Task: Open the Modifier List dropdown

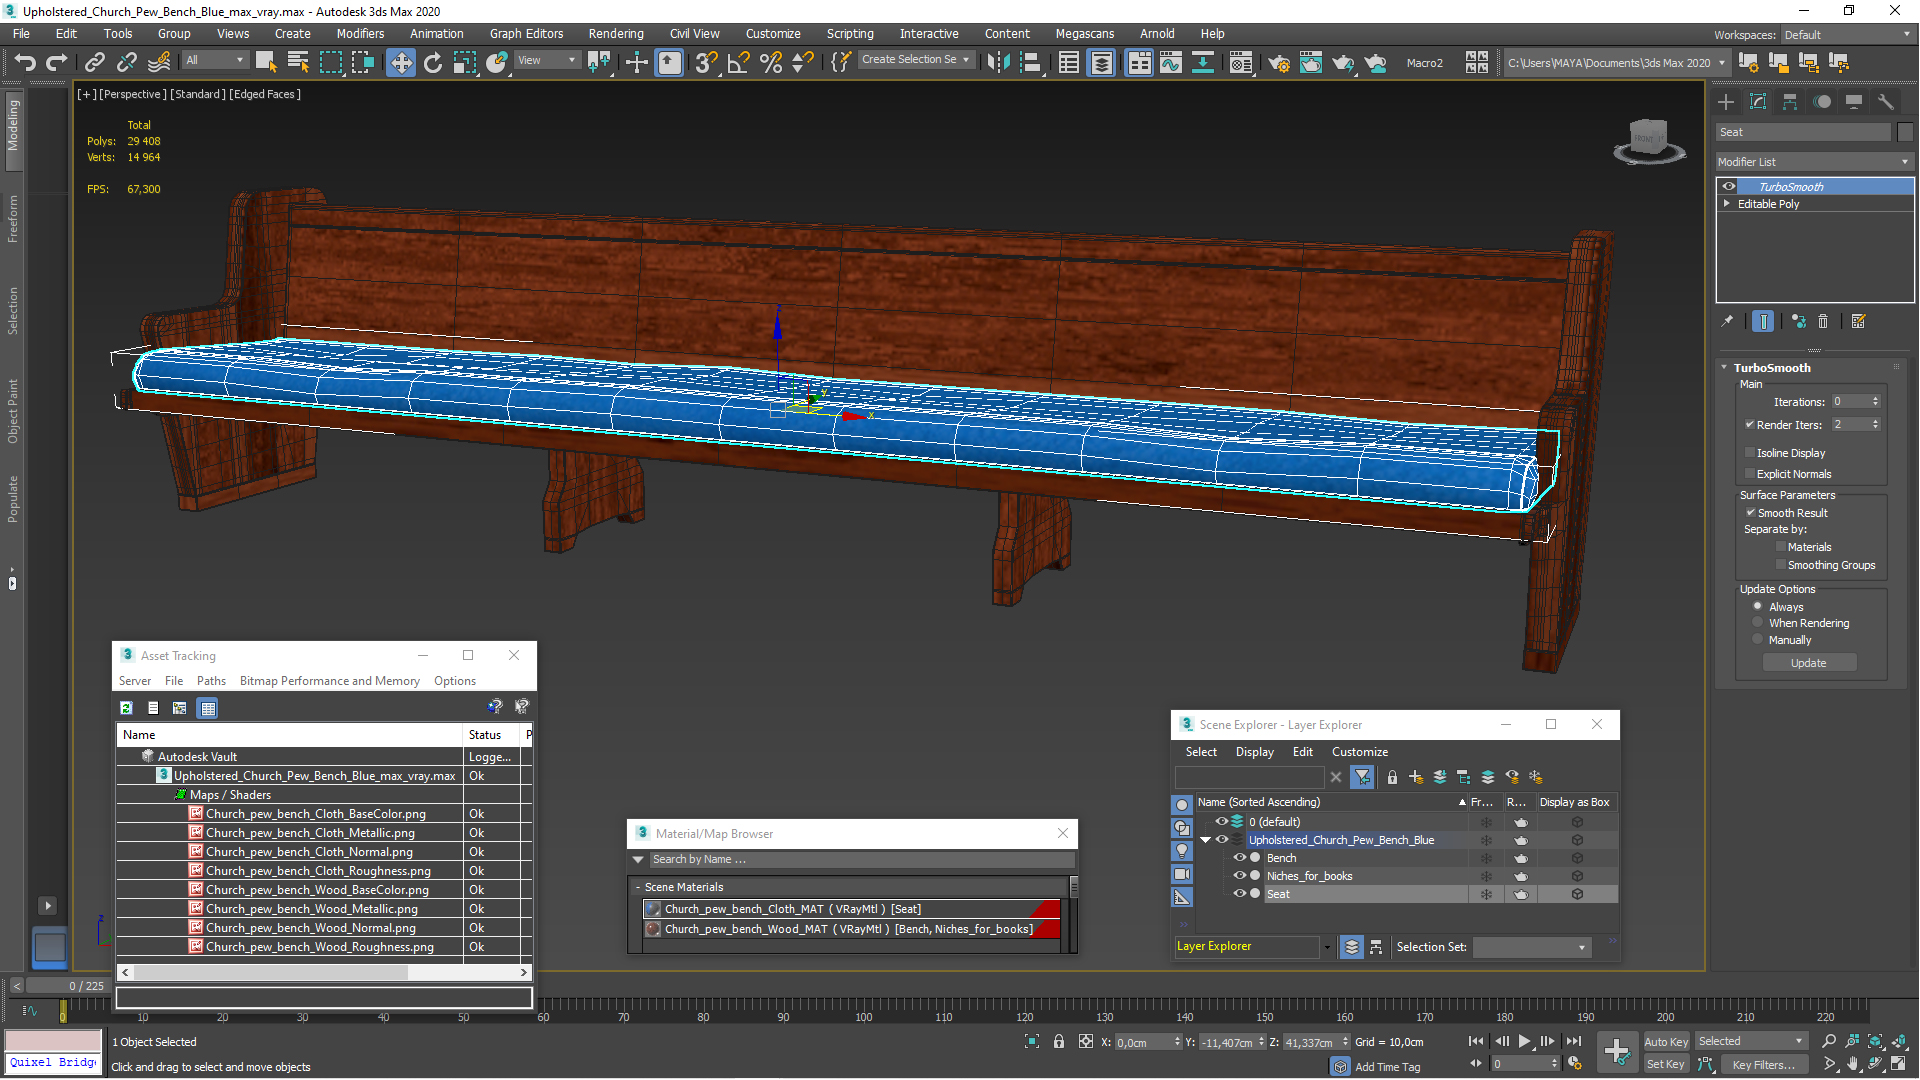Action: [x=1812, y=162]
